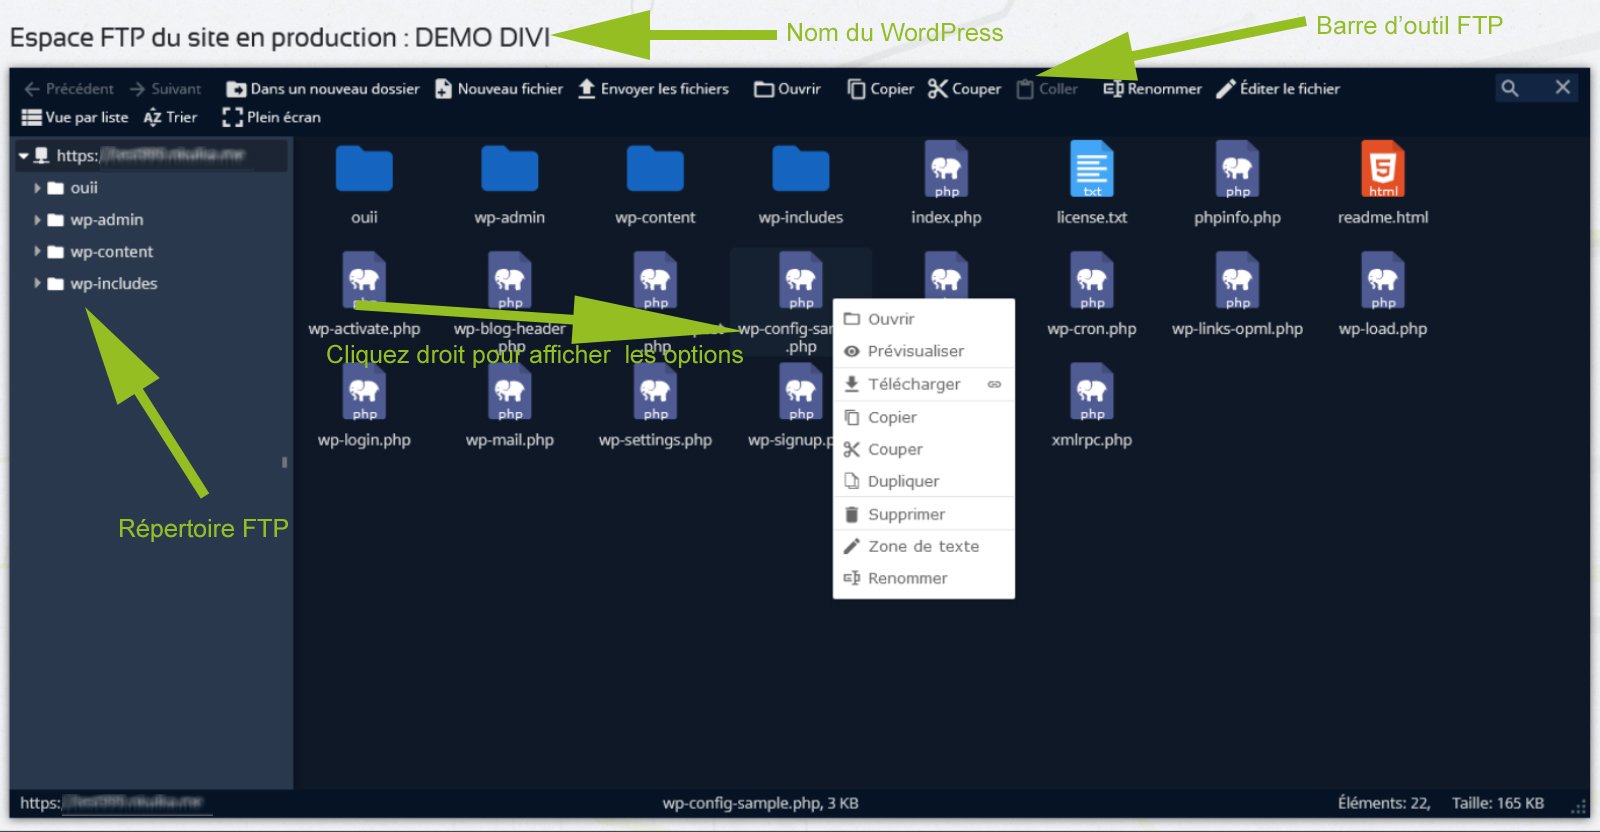1600x832 pixels.
Task: Choose Prévisualiser in the context menu
Action: pos(924,351)
